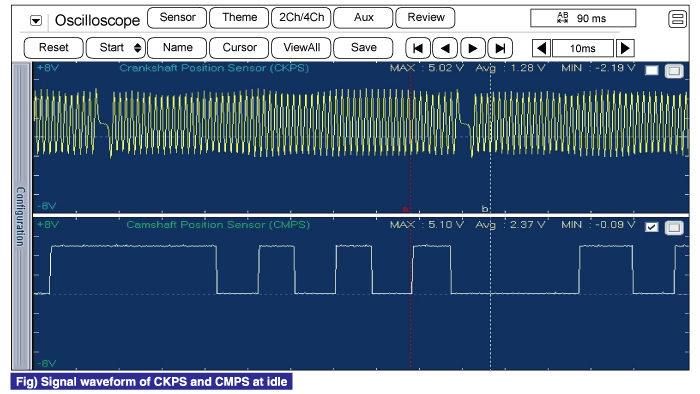Screen dimensions: 700x394
Task: Select cursor b marker on CKPS waveform
Action: pos(485,208)
